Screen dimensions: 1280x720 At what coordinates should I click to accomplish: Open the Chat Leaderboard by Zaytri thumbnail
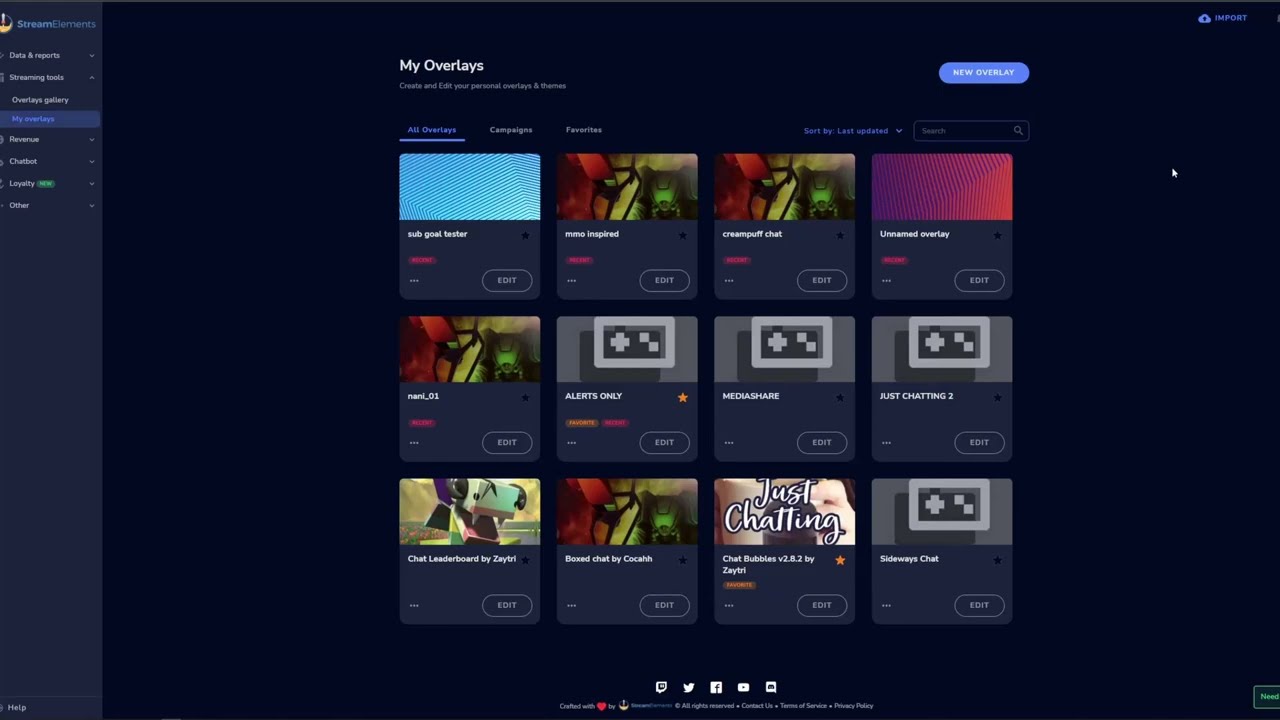470,511
